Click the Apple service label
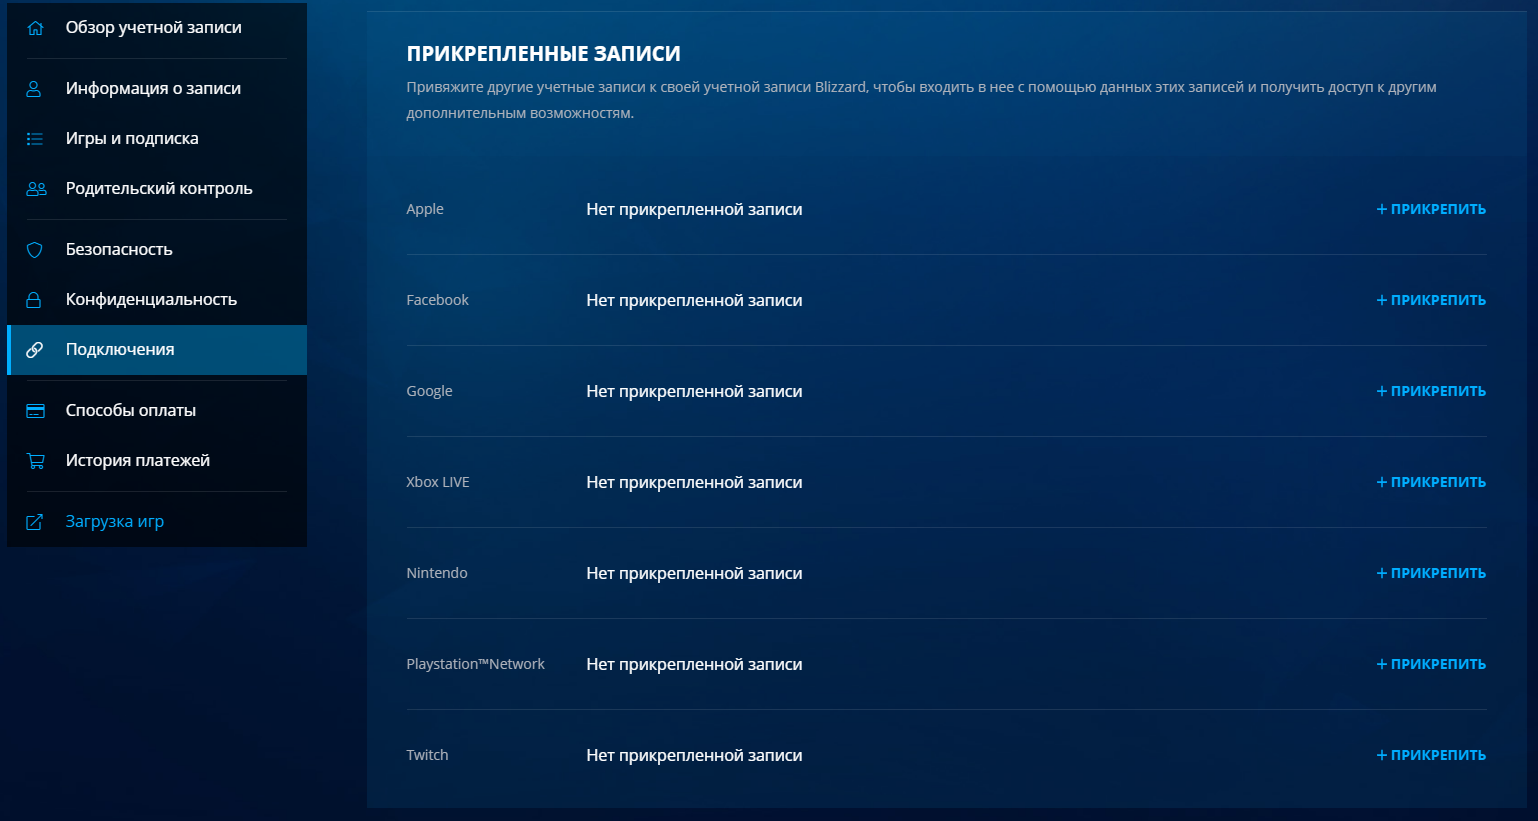The height and width of the screenshot is (821, 1538). click(425, 210)
